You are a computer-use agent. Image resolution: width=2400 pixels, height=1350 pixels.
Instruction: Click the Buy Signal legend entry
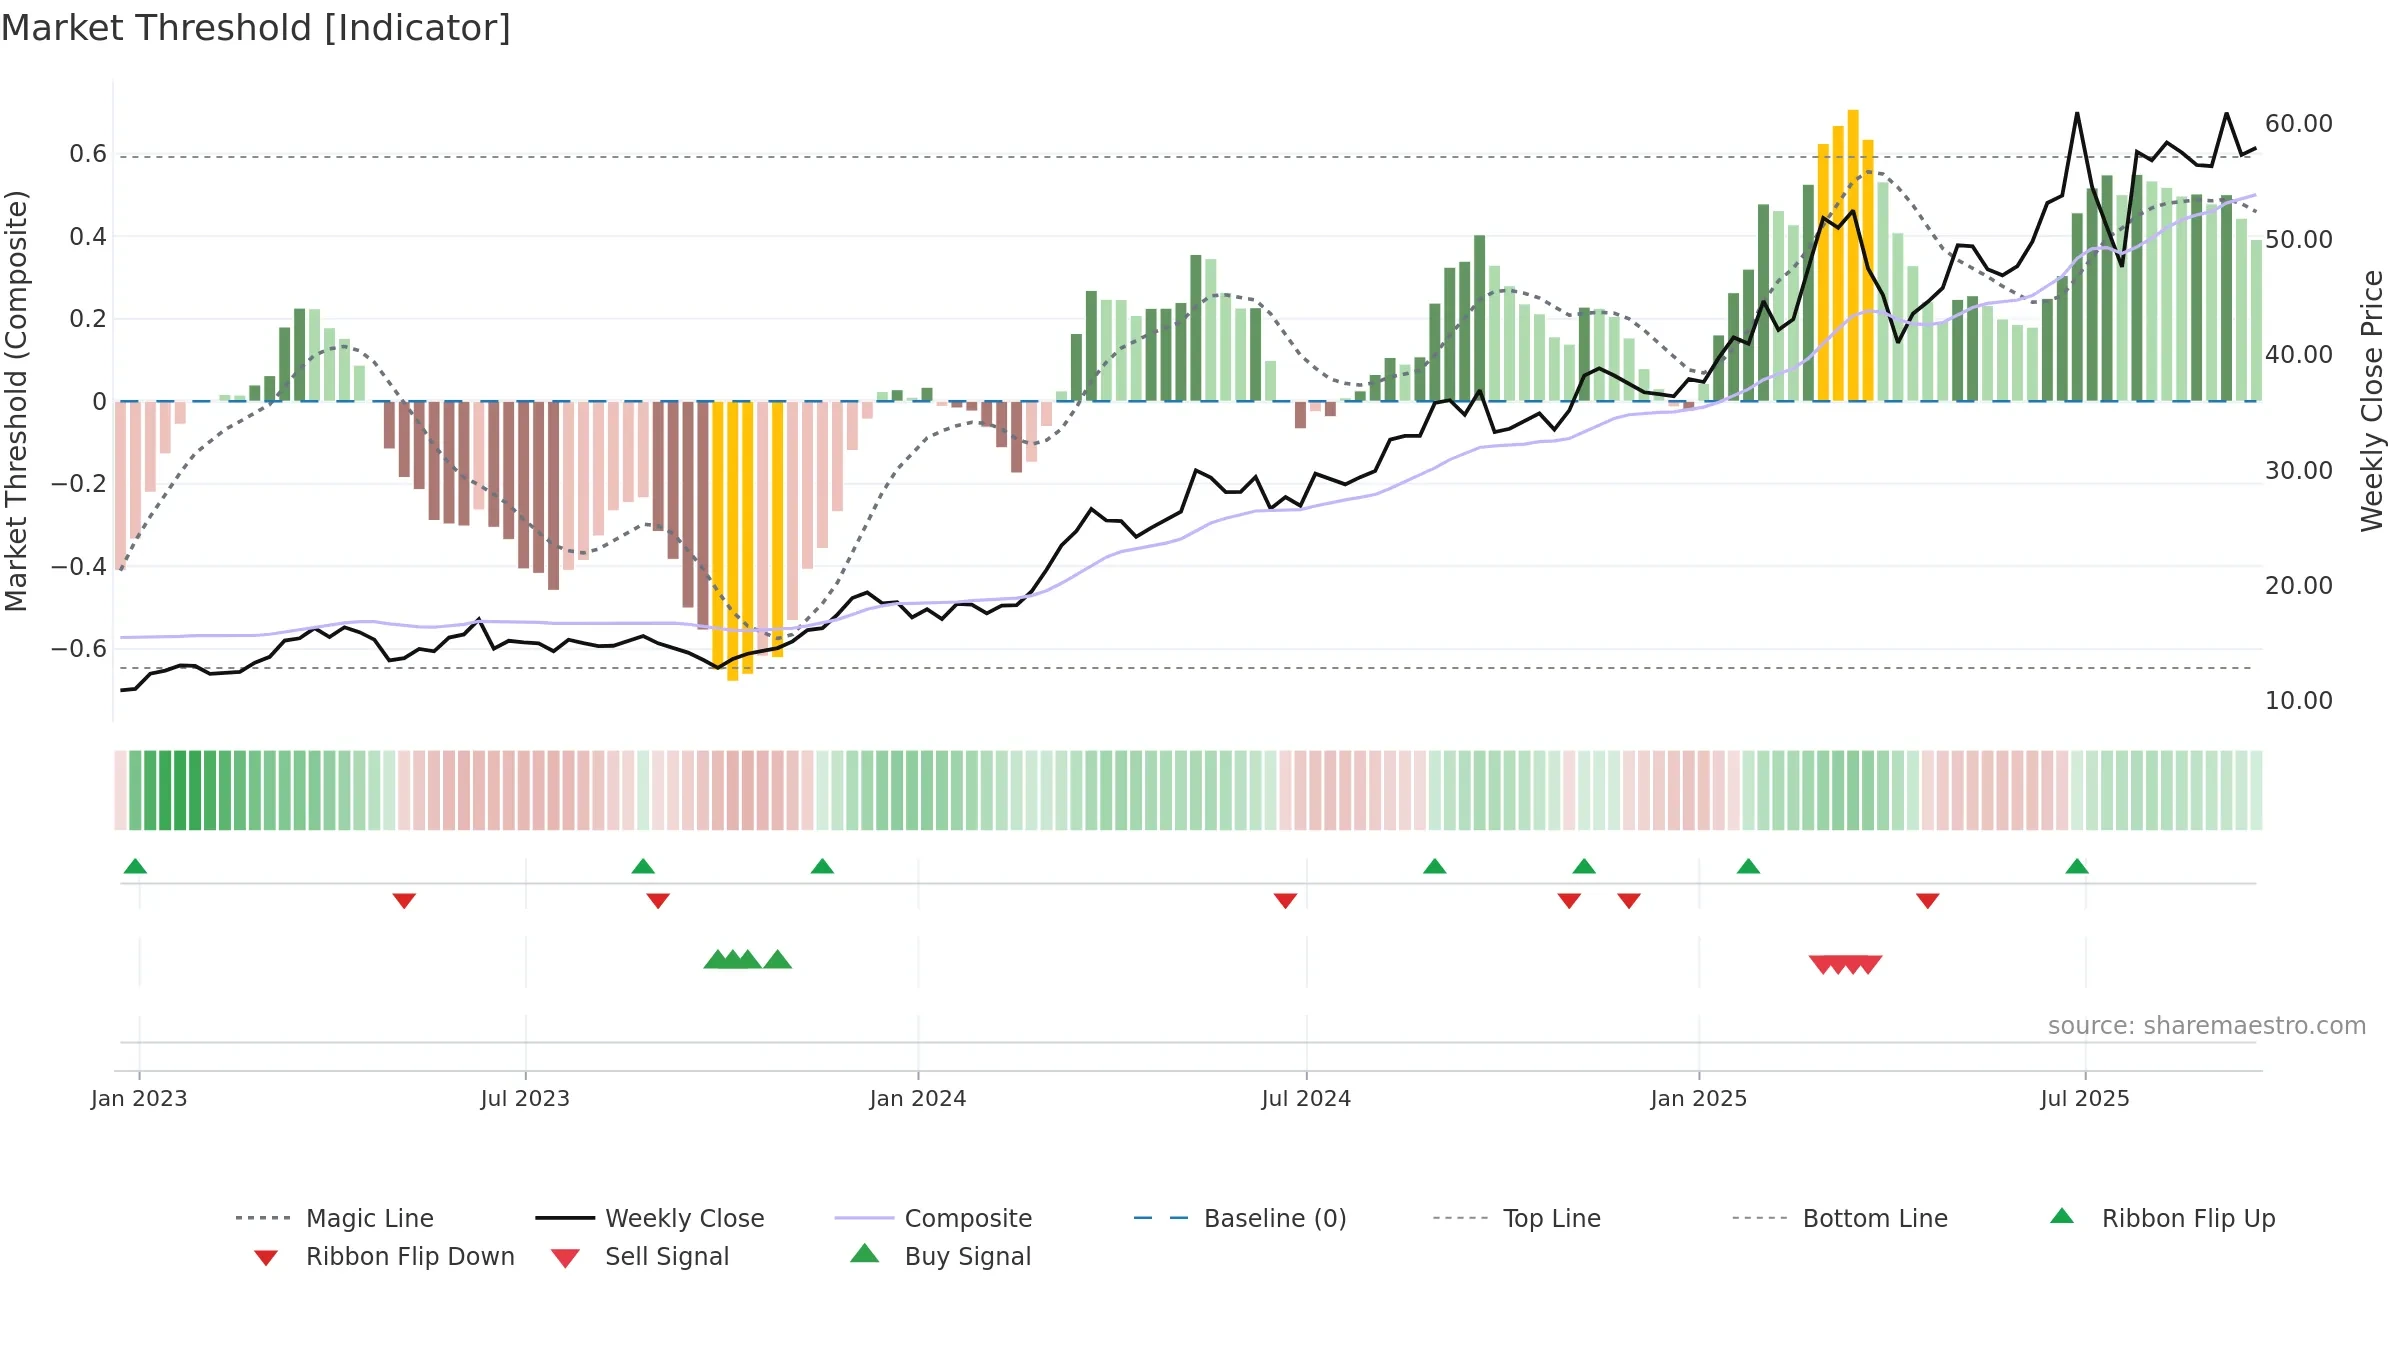coord(940,1256)
